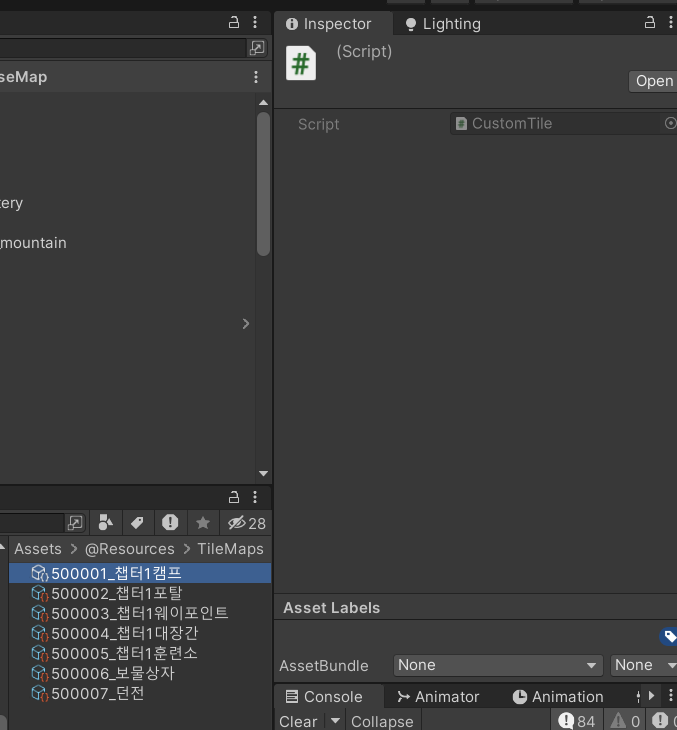Click the Hierarchy scroll down arrow
677x730 pixels.
pyautogui.click(x=263, y=473)
